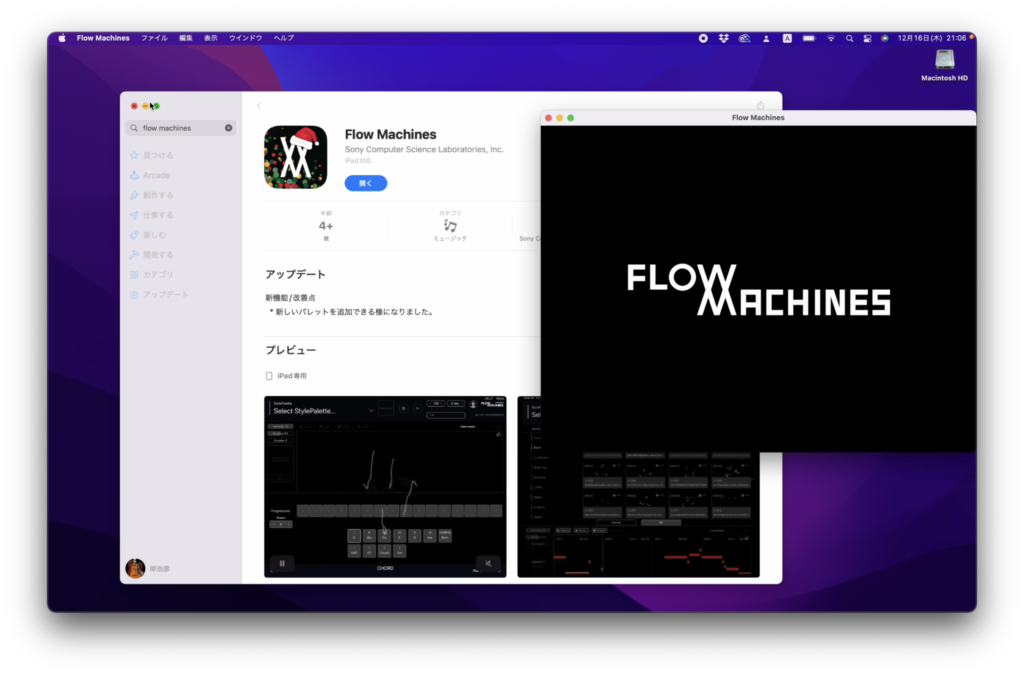1024x675 pixels.
Task: Open the first Select StylePalette preview screenshot
Action: (385, 487)
